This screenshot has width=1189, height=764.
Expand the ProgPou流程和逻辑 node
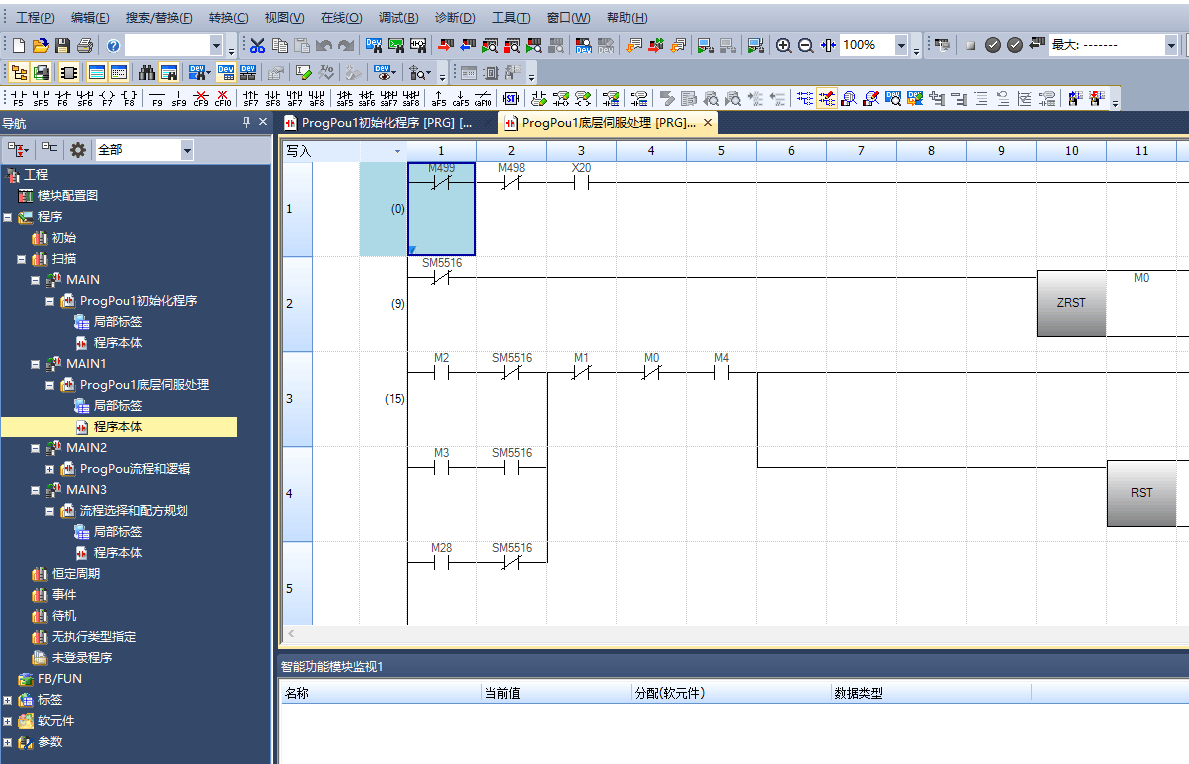click(x=50, y=469)
